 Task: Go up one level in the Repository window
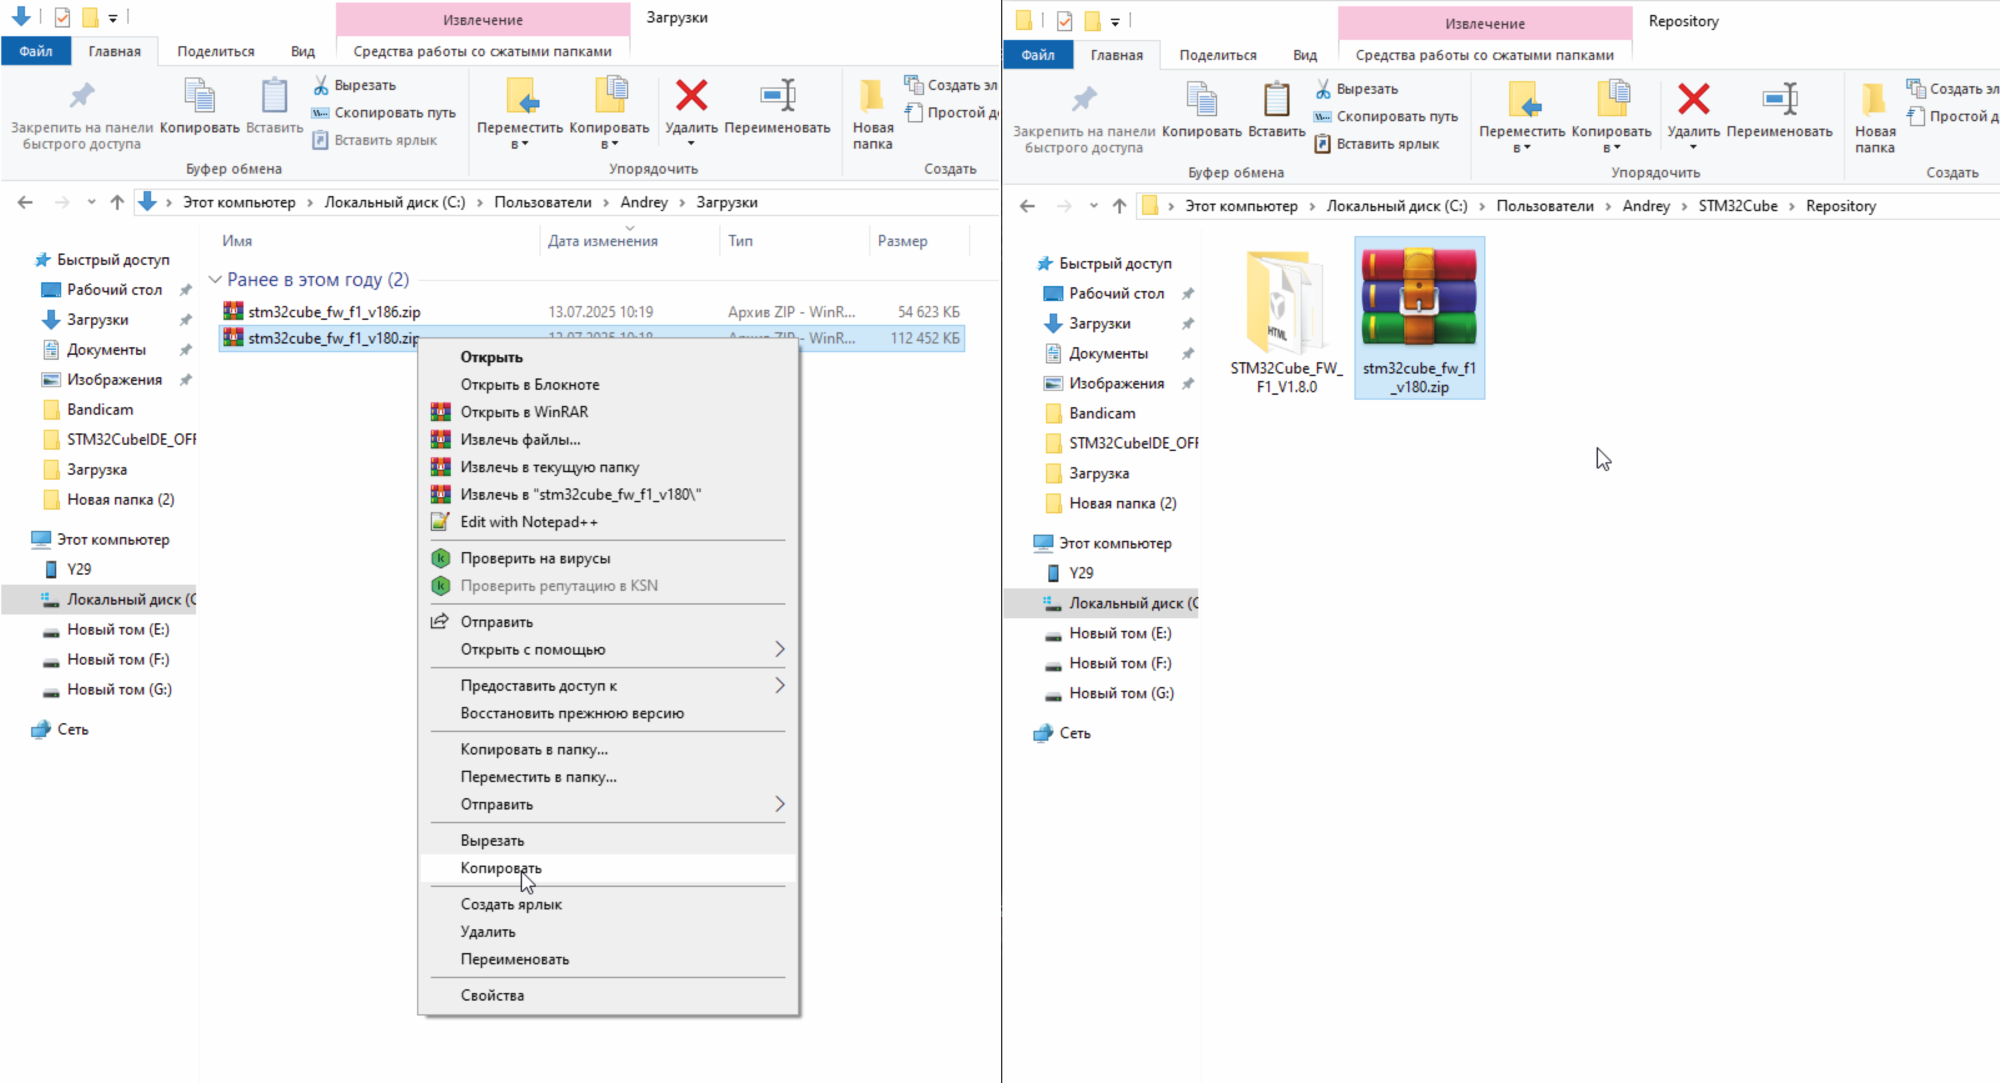click(x=1119, y=206)
